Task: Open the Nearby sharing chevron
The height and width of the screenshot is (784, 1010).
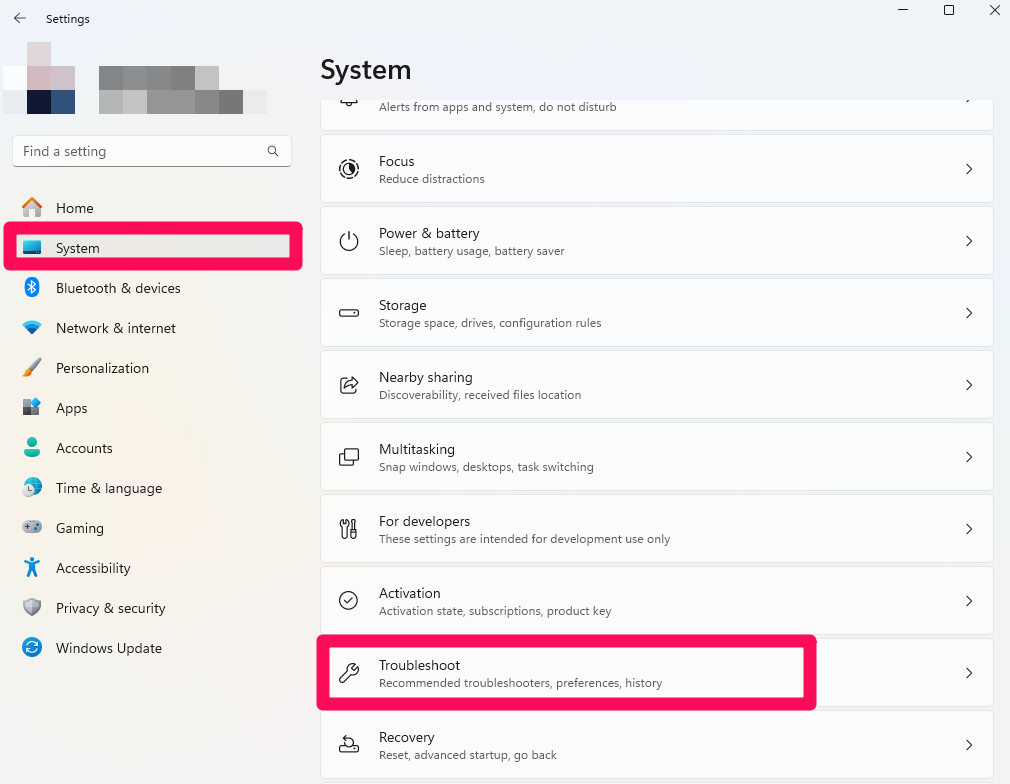Action: (x=969, y=385)
